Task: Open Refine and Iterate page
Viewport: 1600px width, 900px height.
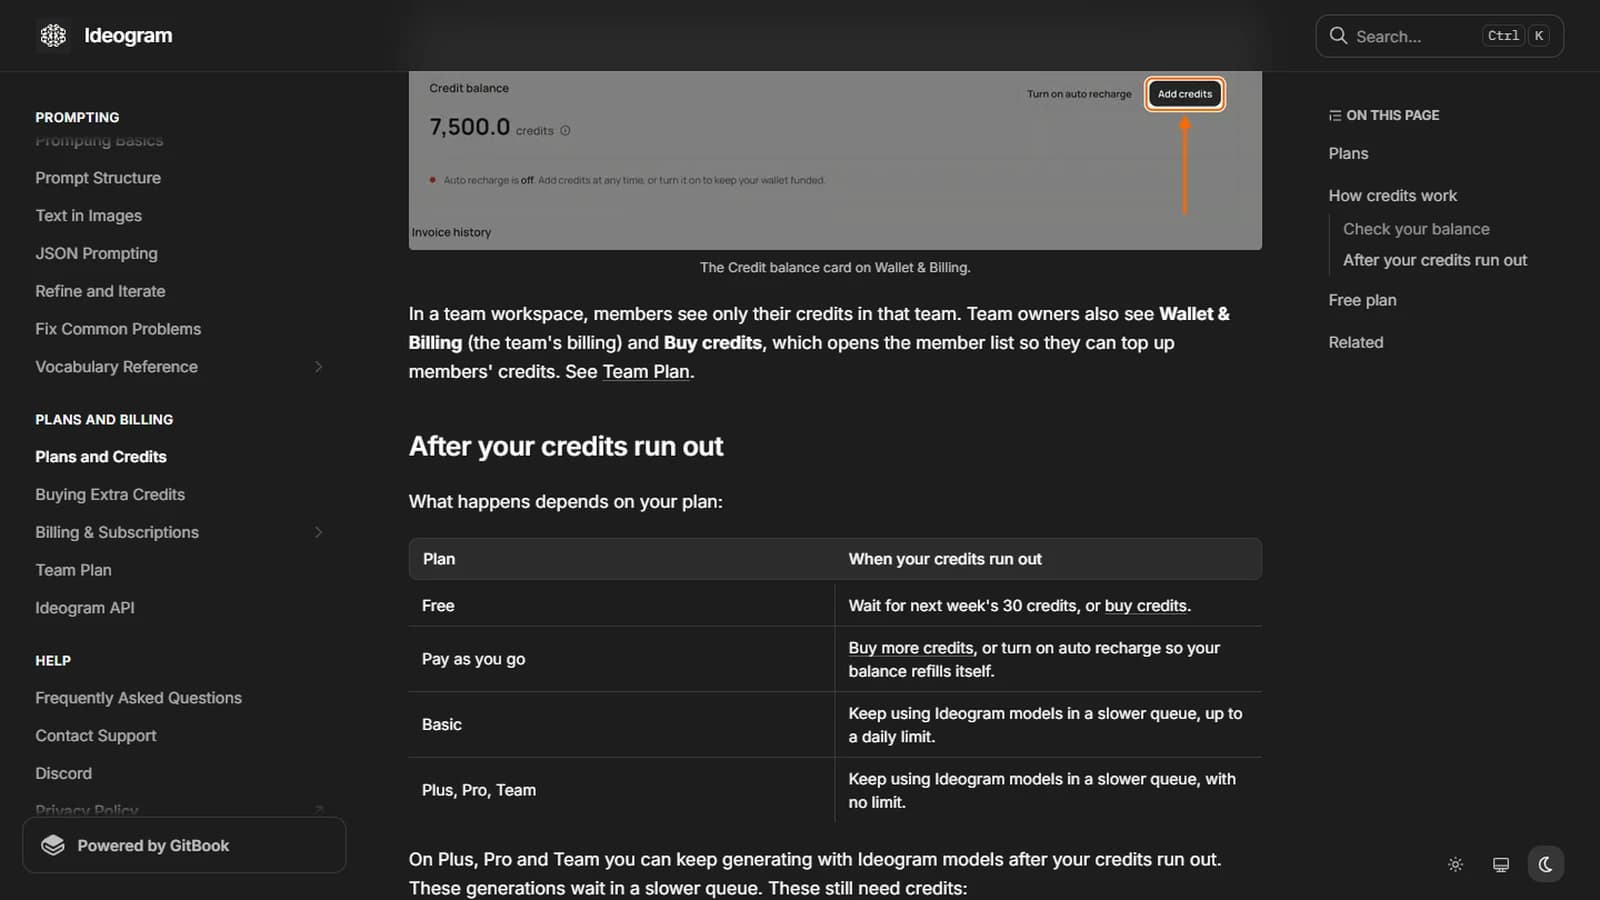Action: pos(100,291)
